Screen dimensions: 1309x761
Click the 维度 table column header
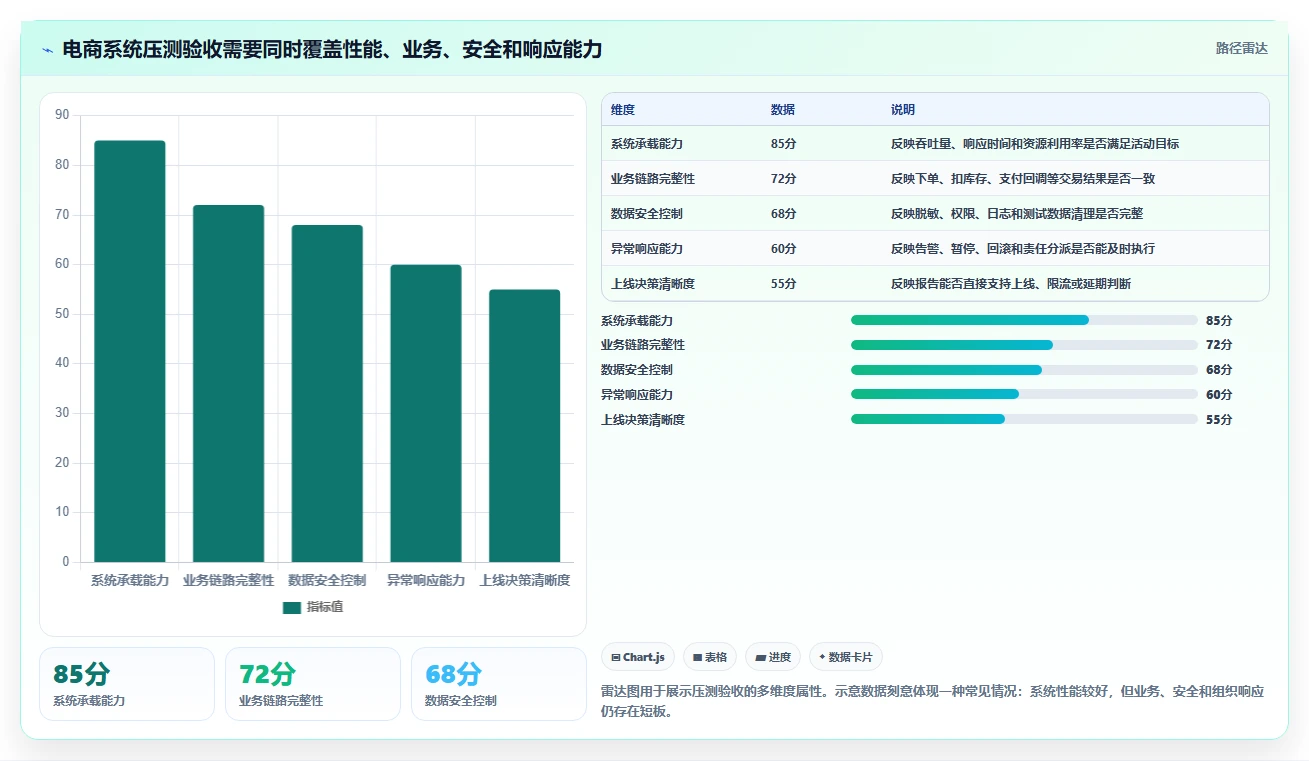point(623,110)
